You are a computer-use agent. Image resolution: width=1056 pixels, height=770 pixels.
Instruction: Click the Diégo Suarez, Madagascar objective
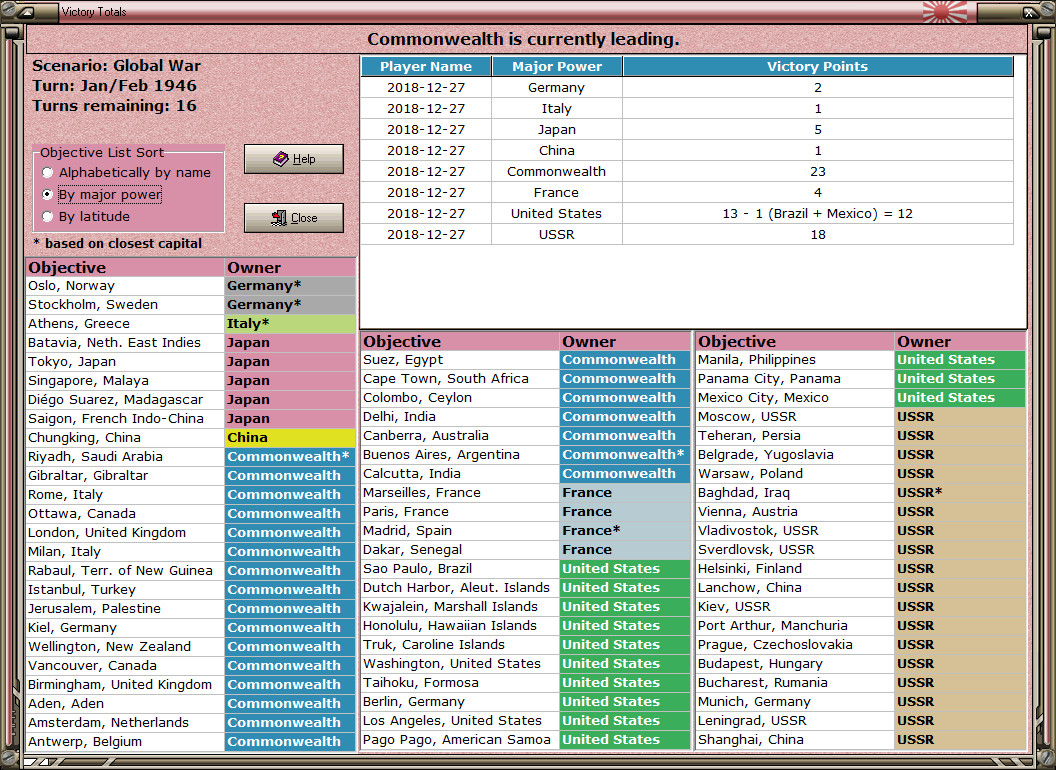[125, 399]
